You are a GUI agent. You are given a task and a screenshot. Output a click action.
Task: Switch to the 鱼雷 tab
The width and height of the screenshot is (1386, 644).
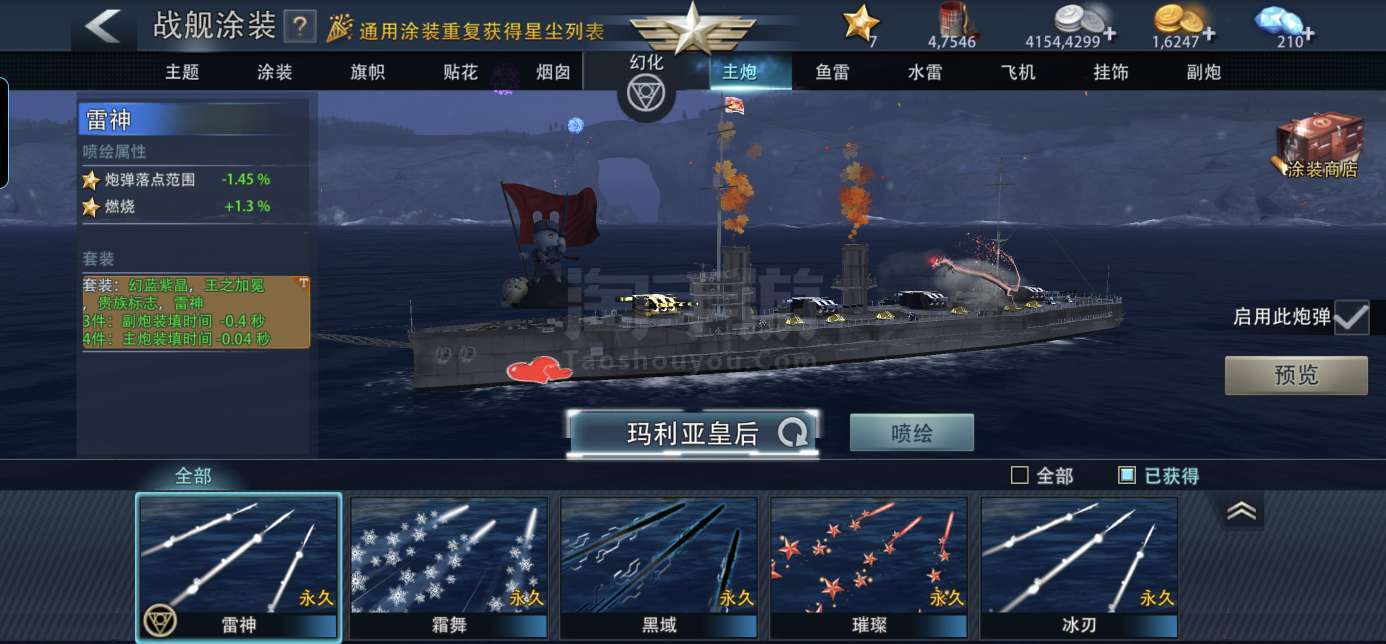click(832, 72)
